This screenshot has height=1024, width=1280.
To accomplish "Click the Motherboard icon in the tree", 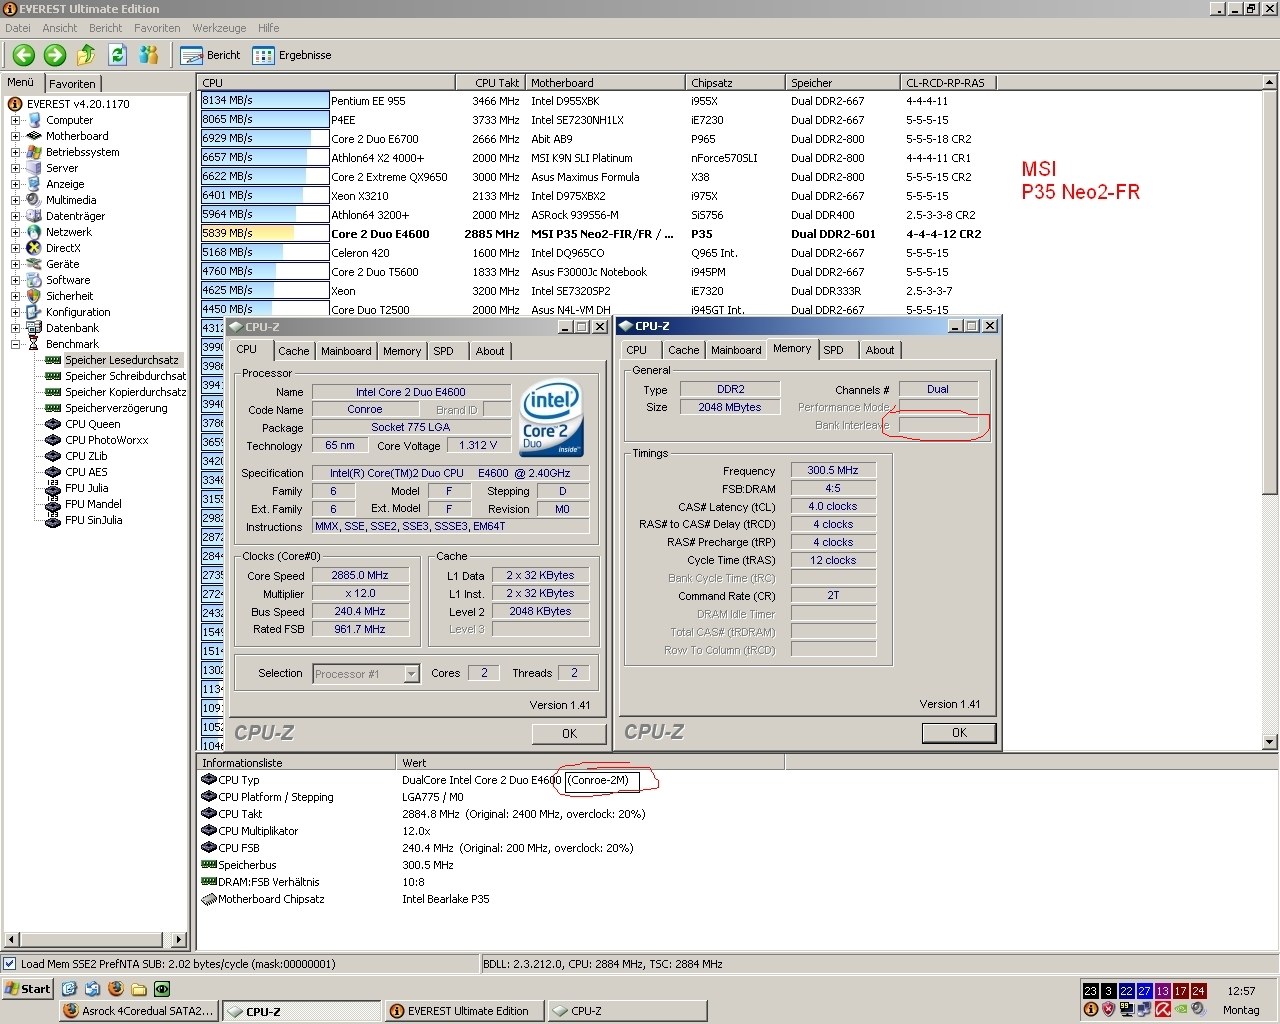I will [34, 136].
